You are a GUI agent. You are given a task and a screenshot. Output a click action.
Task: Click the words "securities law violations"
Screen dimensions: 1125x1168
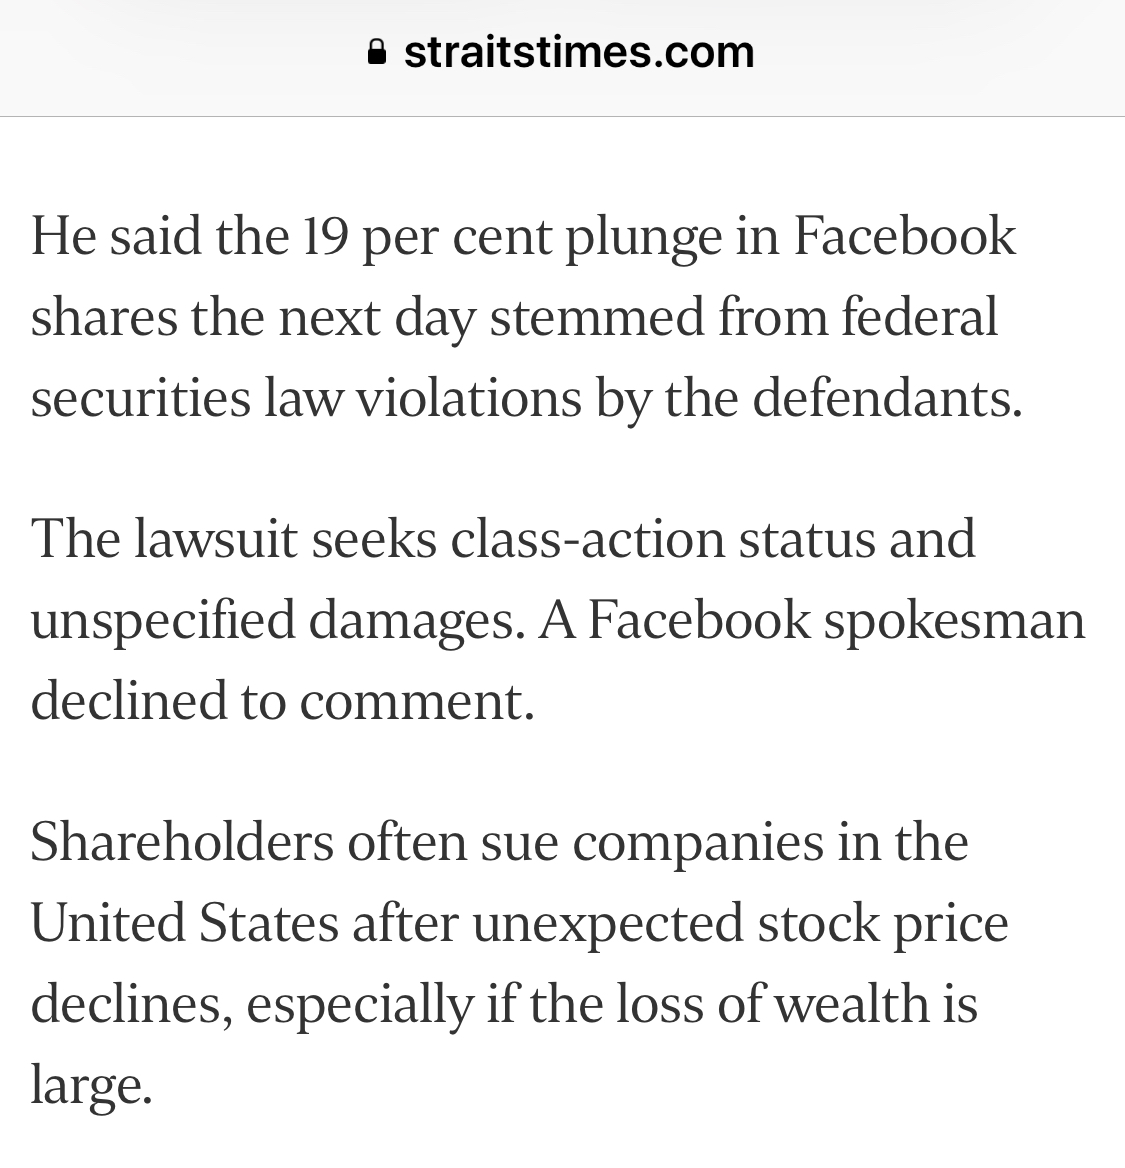306,398
